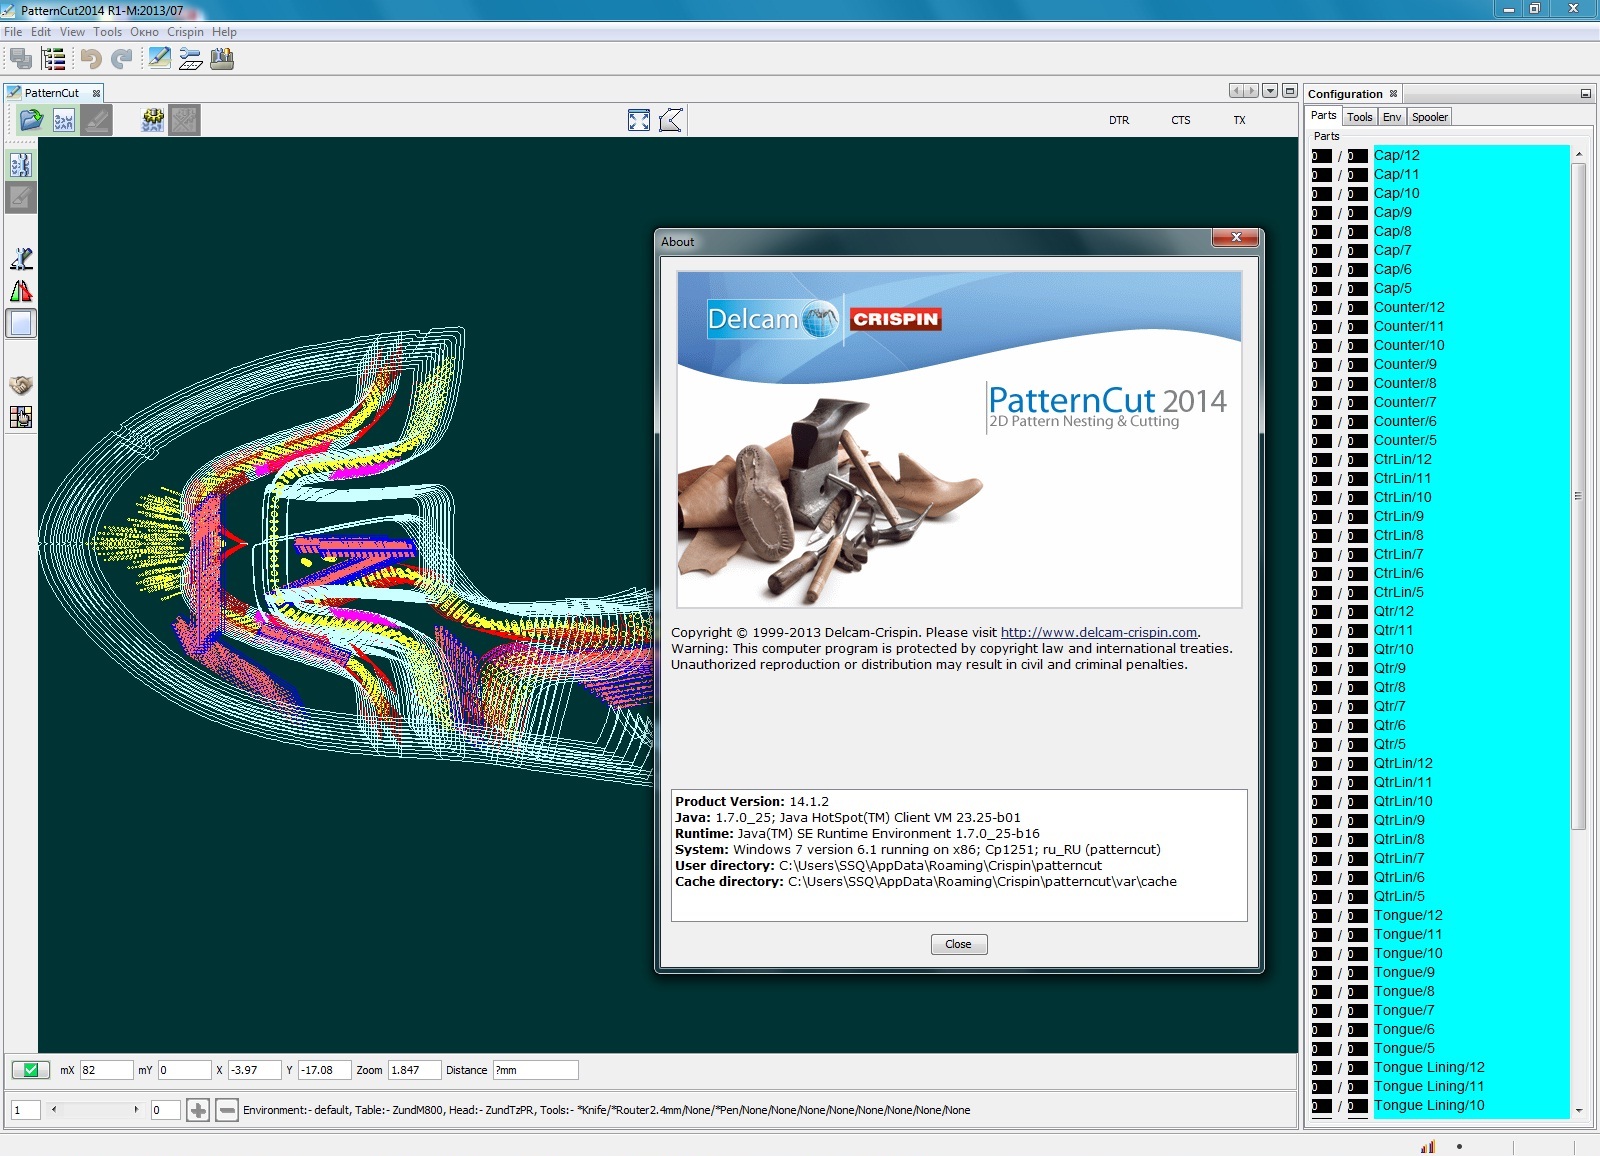Click the mX input field

pyautogui.click(x=106, y=1070)
